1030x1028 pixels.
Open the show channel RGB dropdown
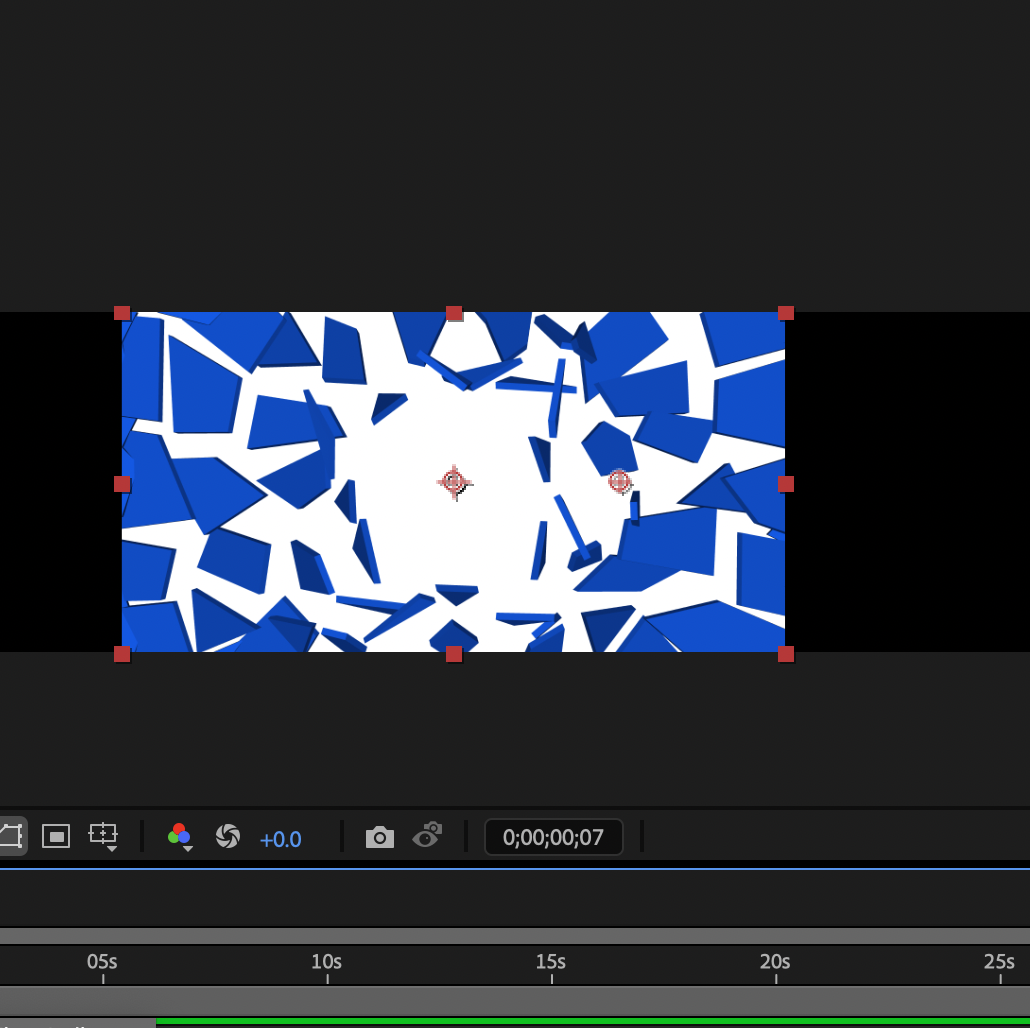[180, 836]
